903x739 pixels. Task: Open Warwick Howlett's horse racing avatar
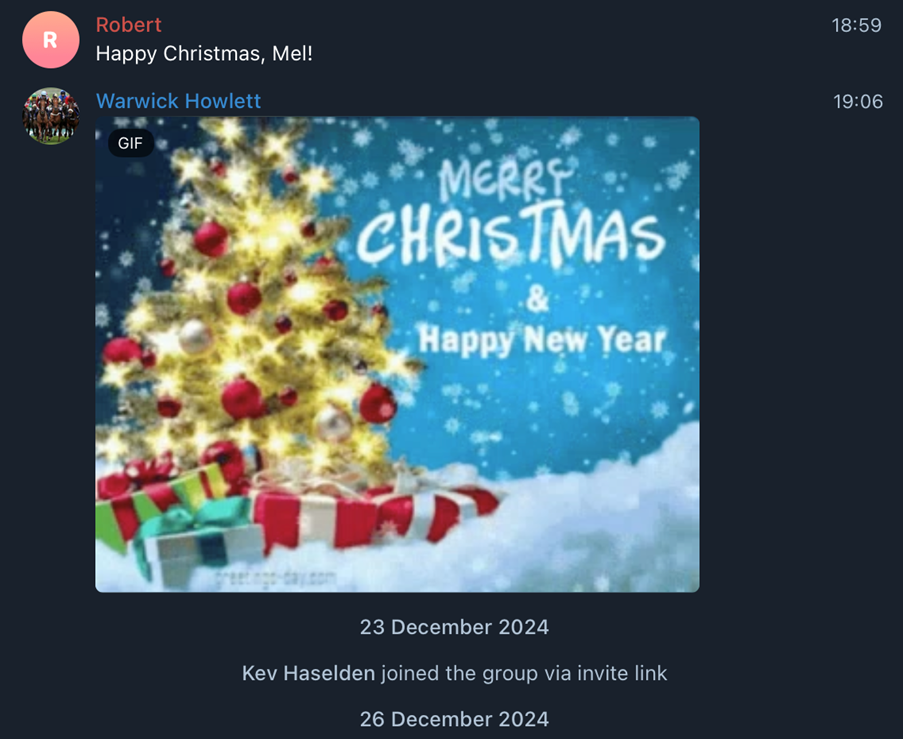click(51, 116)
